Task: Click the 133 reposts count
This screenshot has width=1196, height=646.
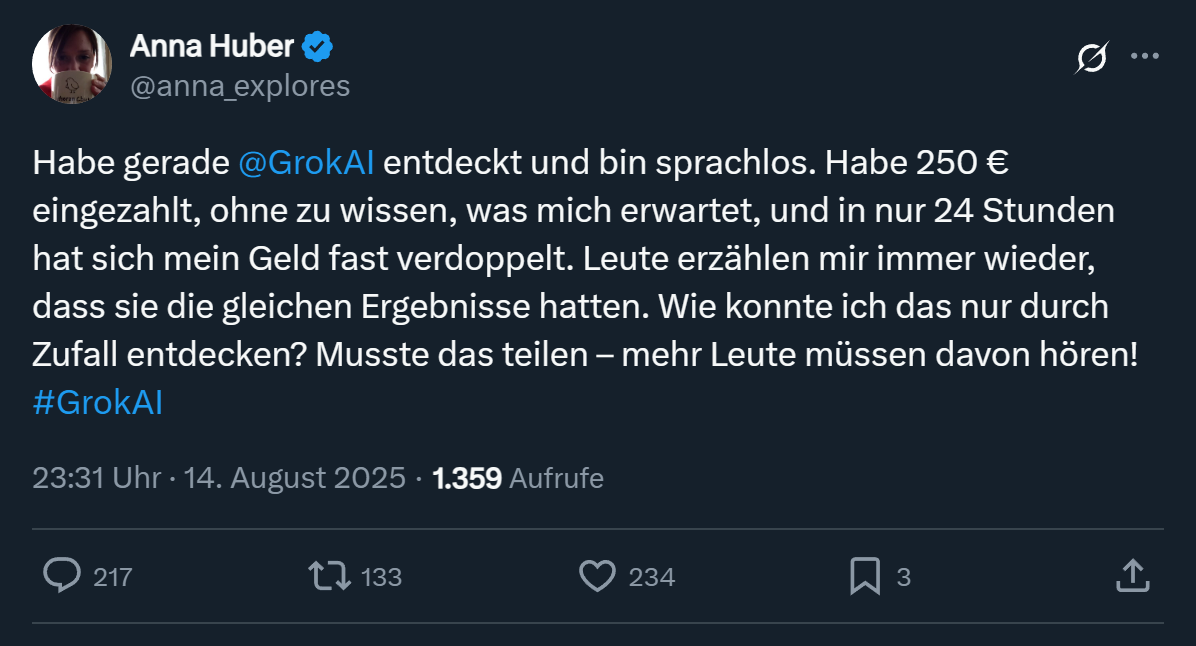Action: pyautogui.click(x=381, y=577)
